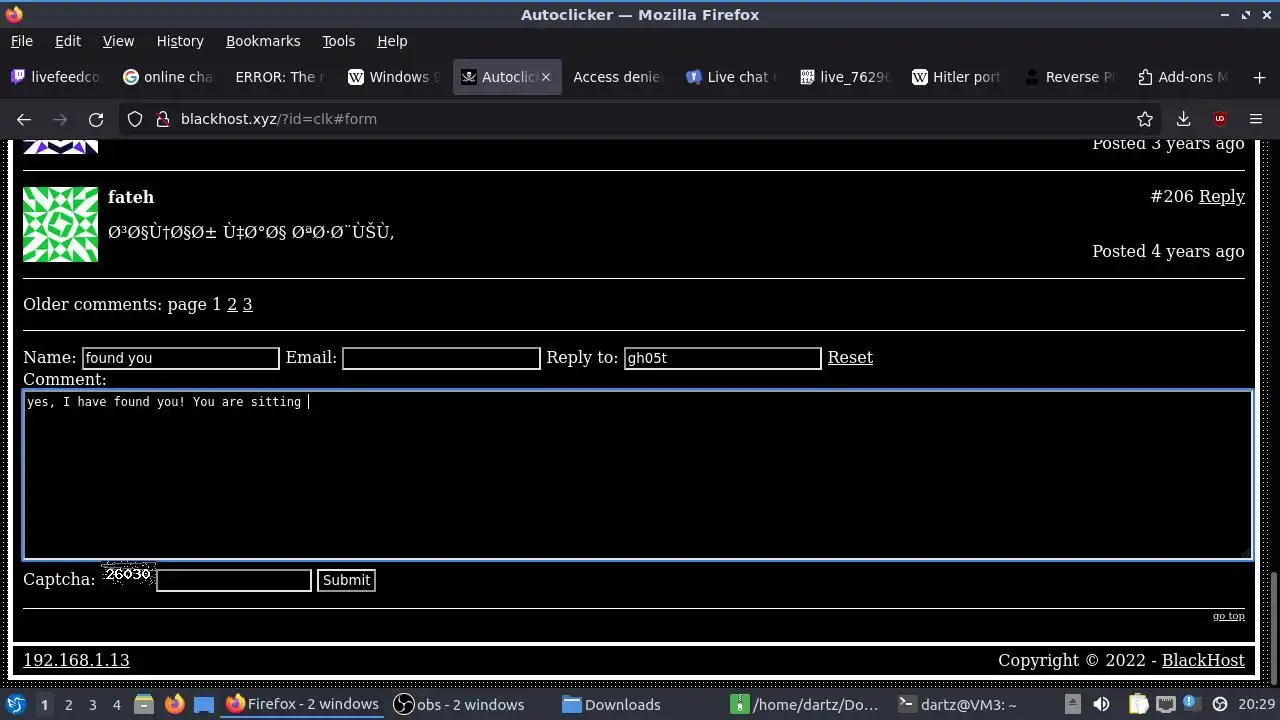The height and width of the screenshot is (720, 1280).
Task: Open the Edit menu
Action: pos(68,41)
